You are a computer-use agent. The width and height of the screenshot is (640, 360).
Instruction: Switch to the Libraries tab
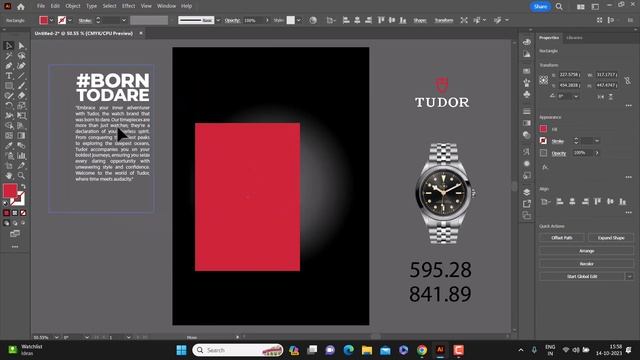tap(574, 38)
